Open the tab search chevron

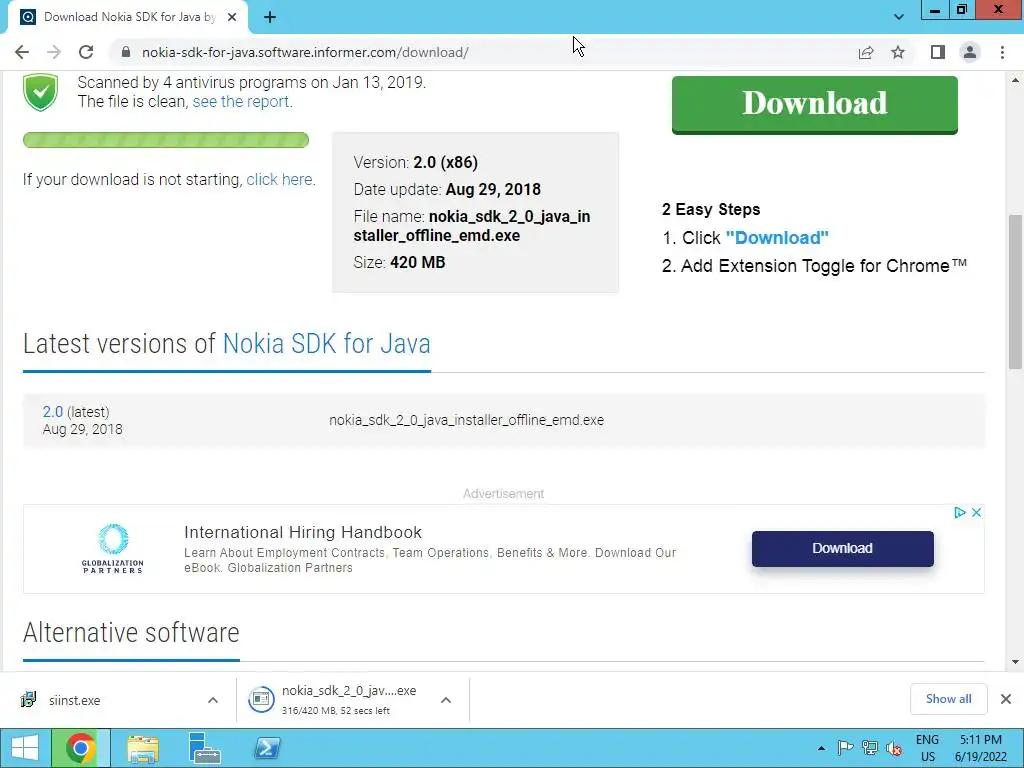click(x=899, y=17)
